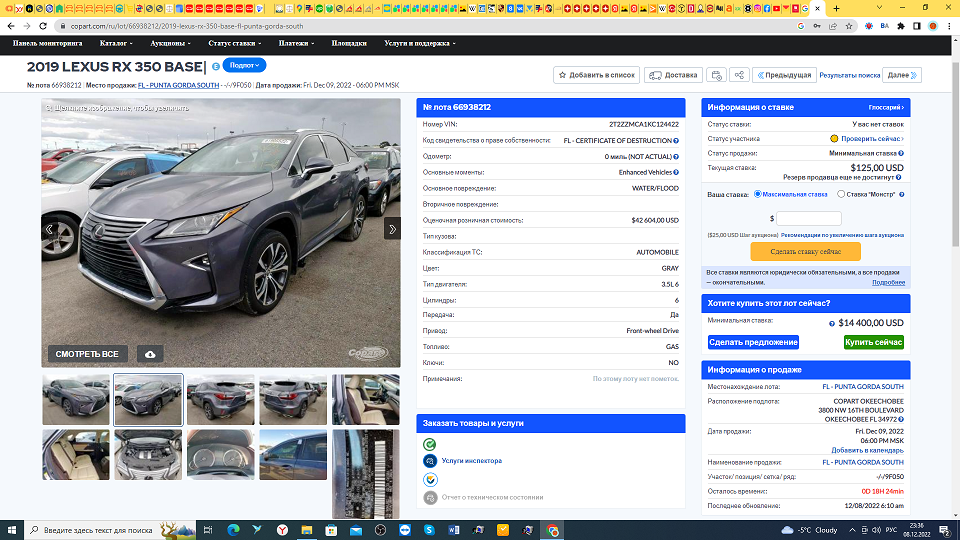Image resolution: width=960 pixels, height=540 pixels.
Task: Select Максимальная ставка radio option
Action: click(x=757, y=194)
